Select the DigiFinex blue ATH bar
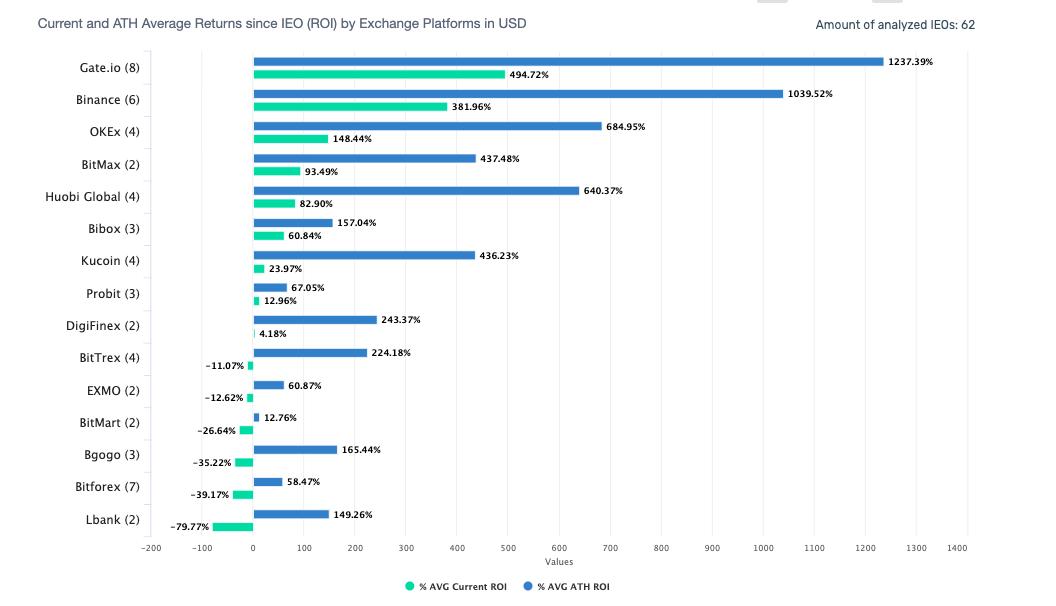The image size is (1056, 606). (x=315, y=321)
